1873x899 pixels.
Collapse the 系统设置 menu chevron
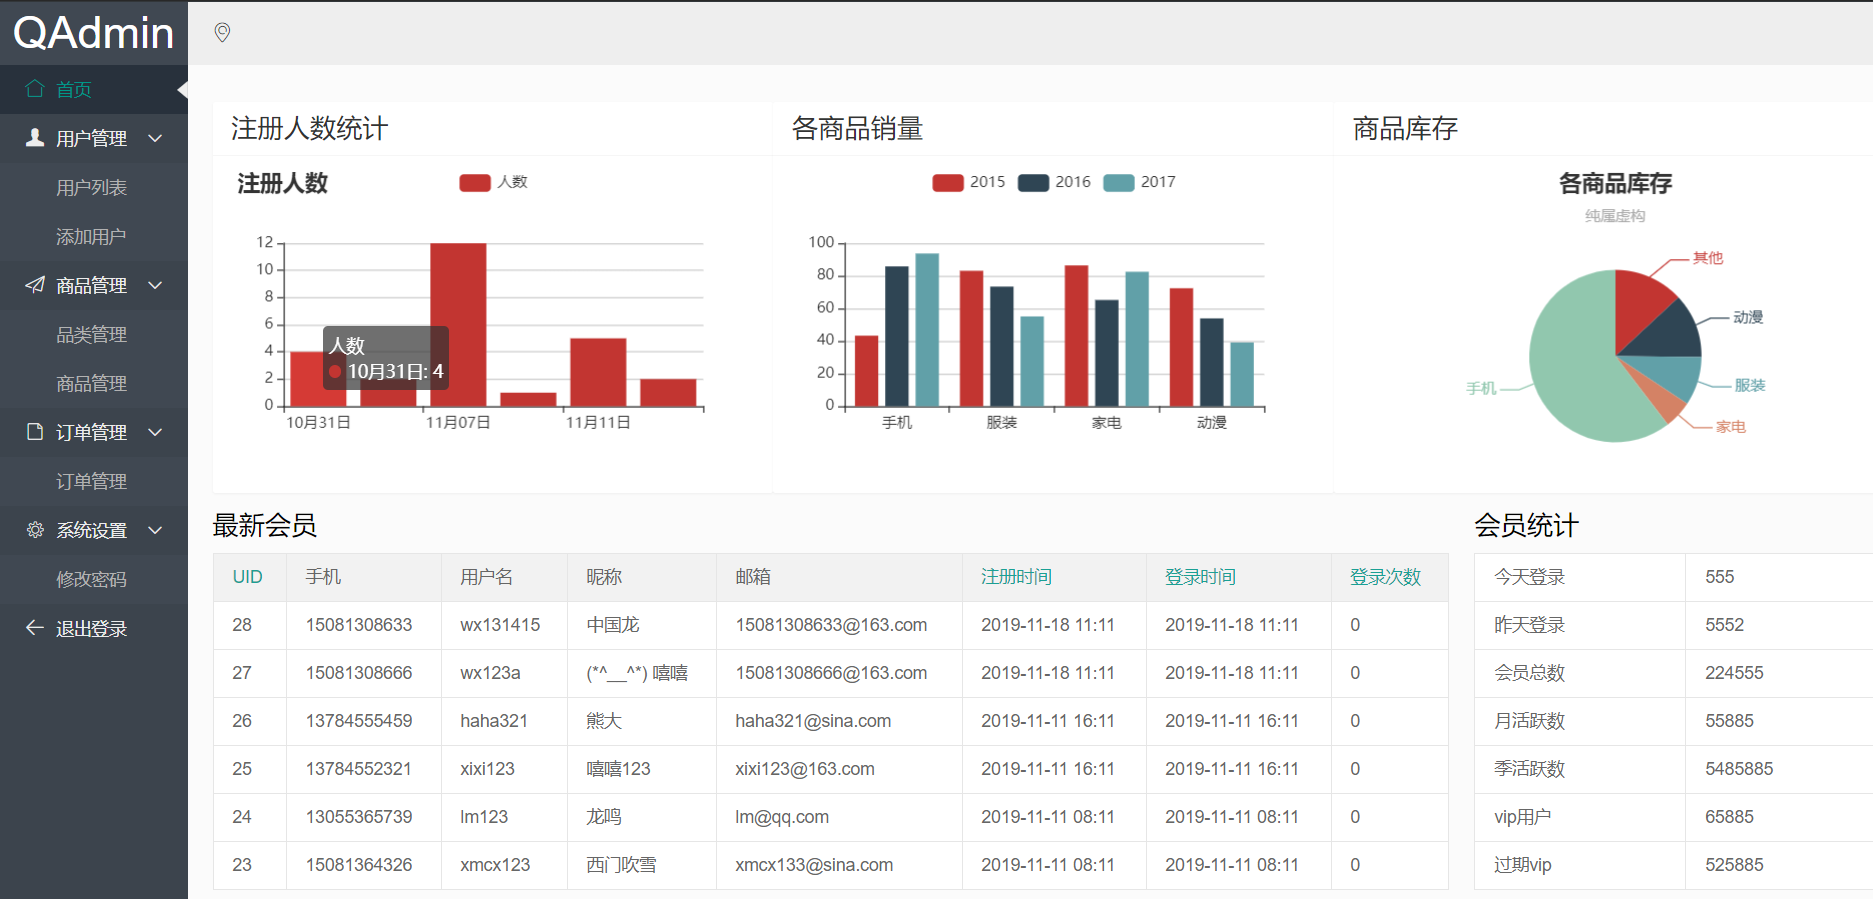point(155,530)
